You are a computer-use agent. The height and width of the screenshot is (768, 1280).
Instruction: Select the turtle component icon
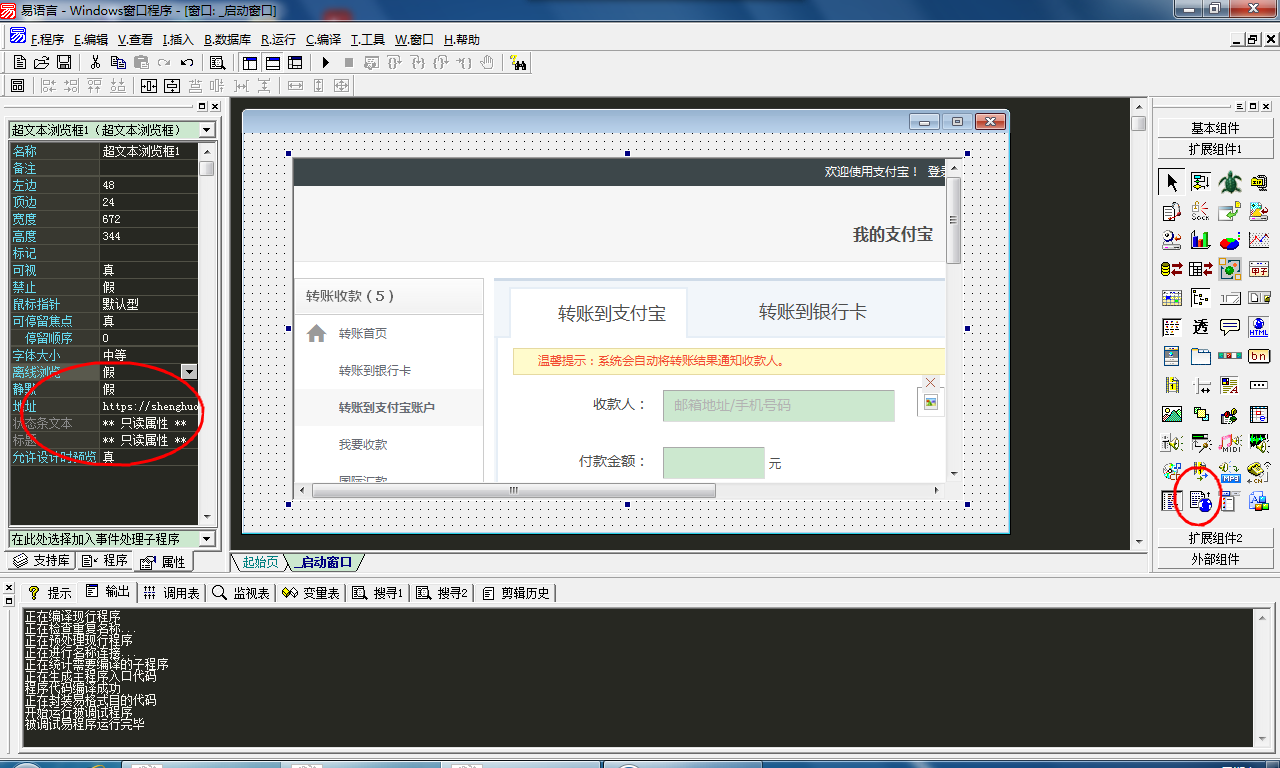[x=1229, y=182]
